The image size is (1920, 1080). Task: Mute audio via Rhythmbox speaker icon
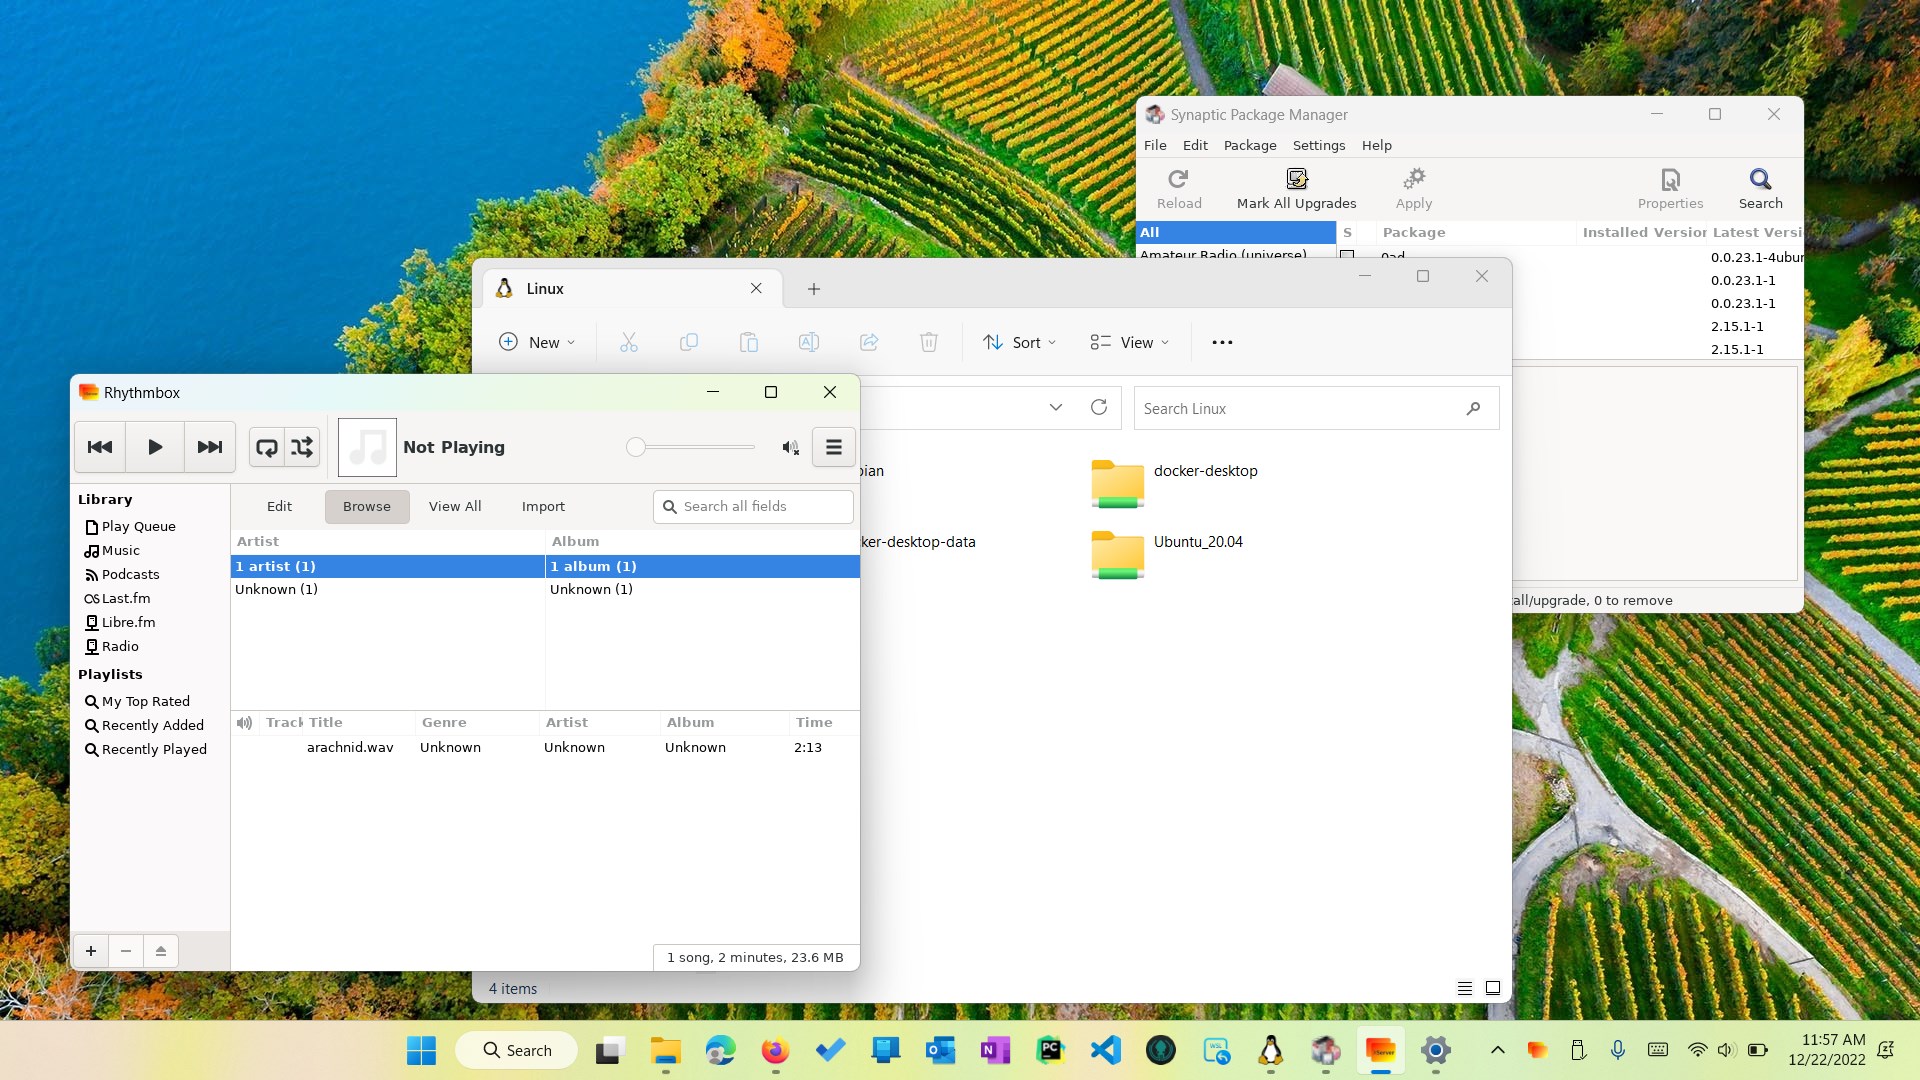pos(790,447)
